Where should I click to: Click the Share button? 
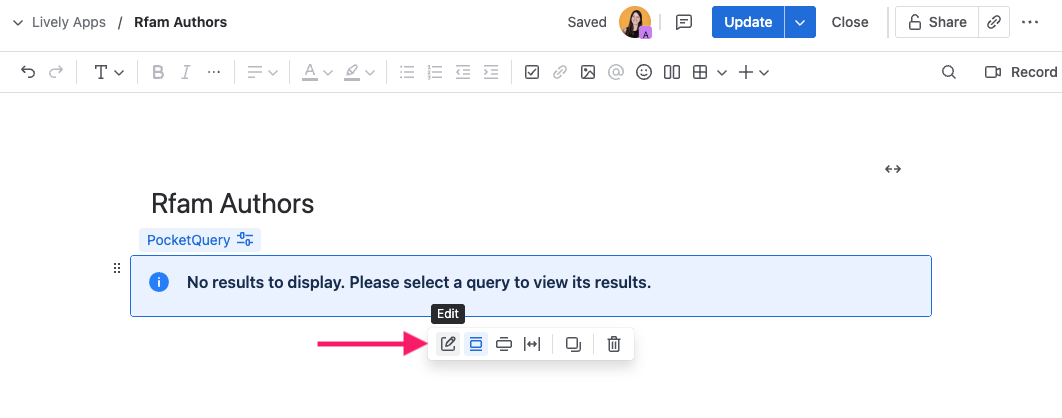tap(936, 22)
